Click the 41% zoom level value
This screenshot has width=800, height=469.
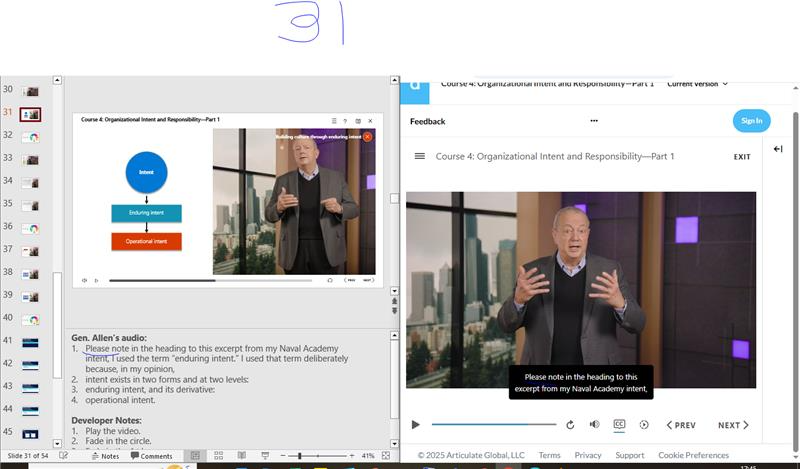[x=368, y=456]
